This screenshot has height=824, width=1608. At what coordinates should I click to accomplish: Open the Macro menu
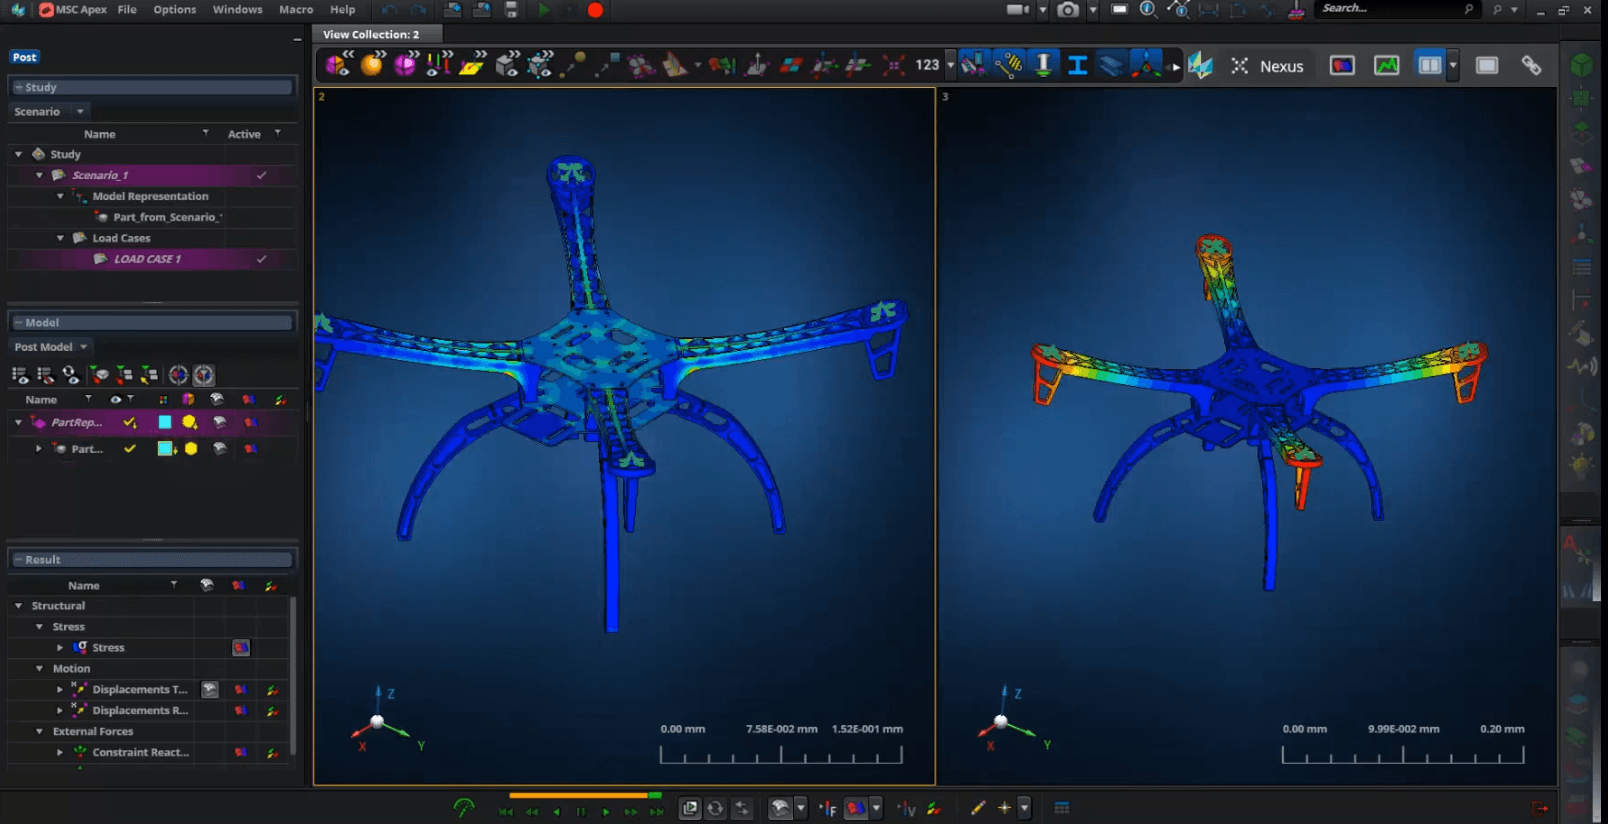click(x=296, y=10)
